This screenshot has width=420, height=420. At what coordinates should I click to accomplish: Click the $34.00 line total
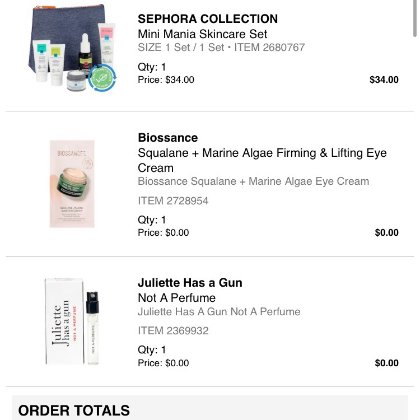(x=384, y=80)
